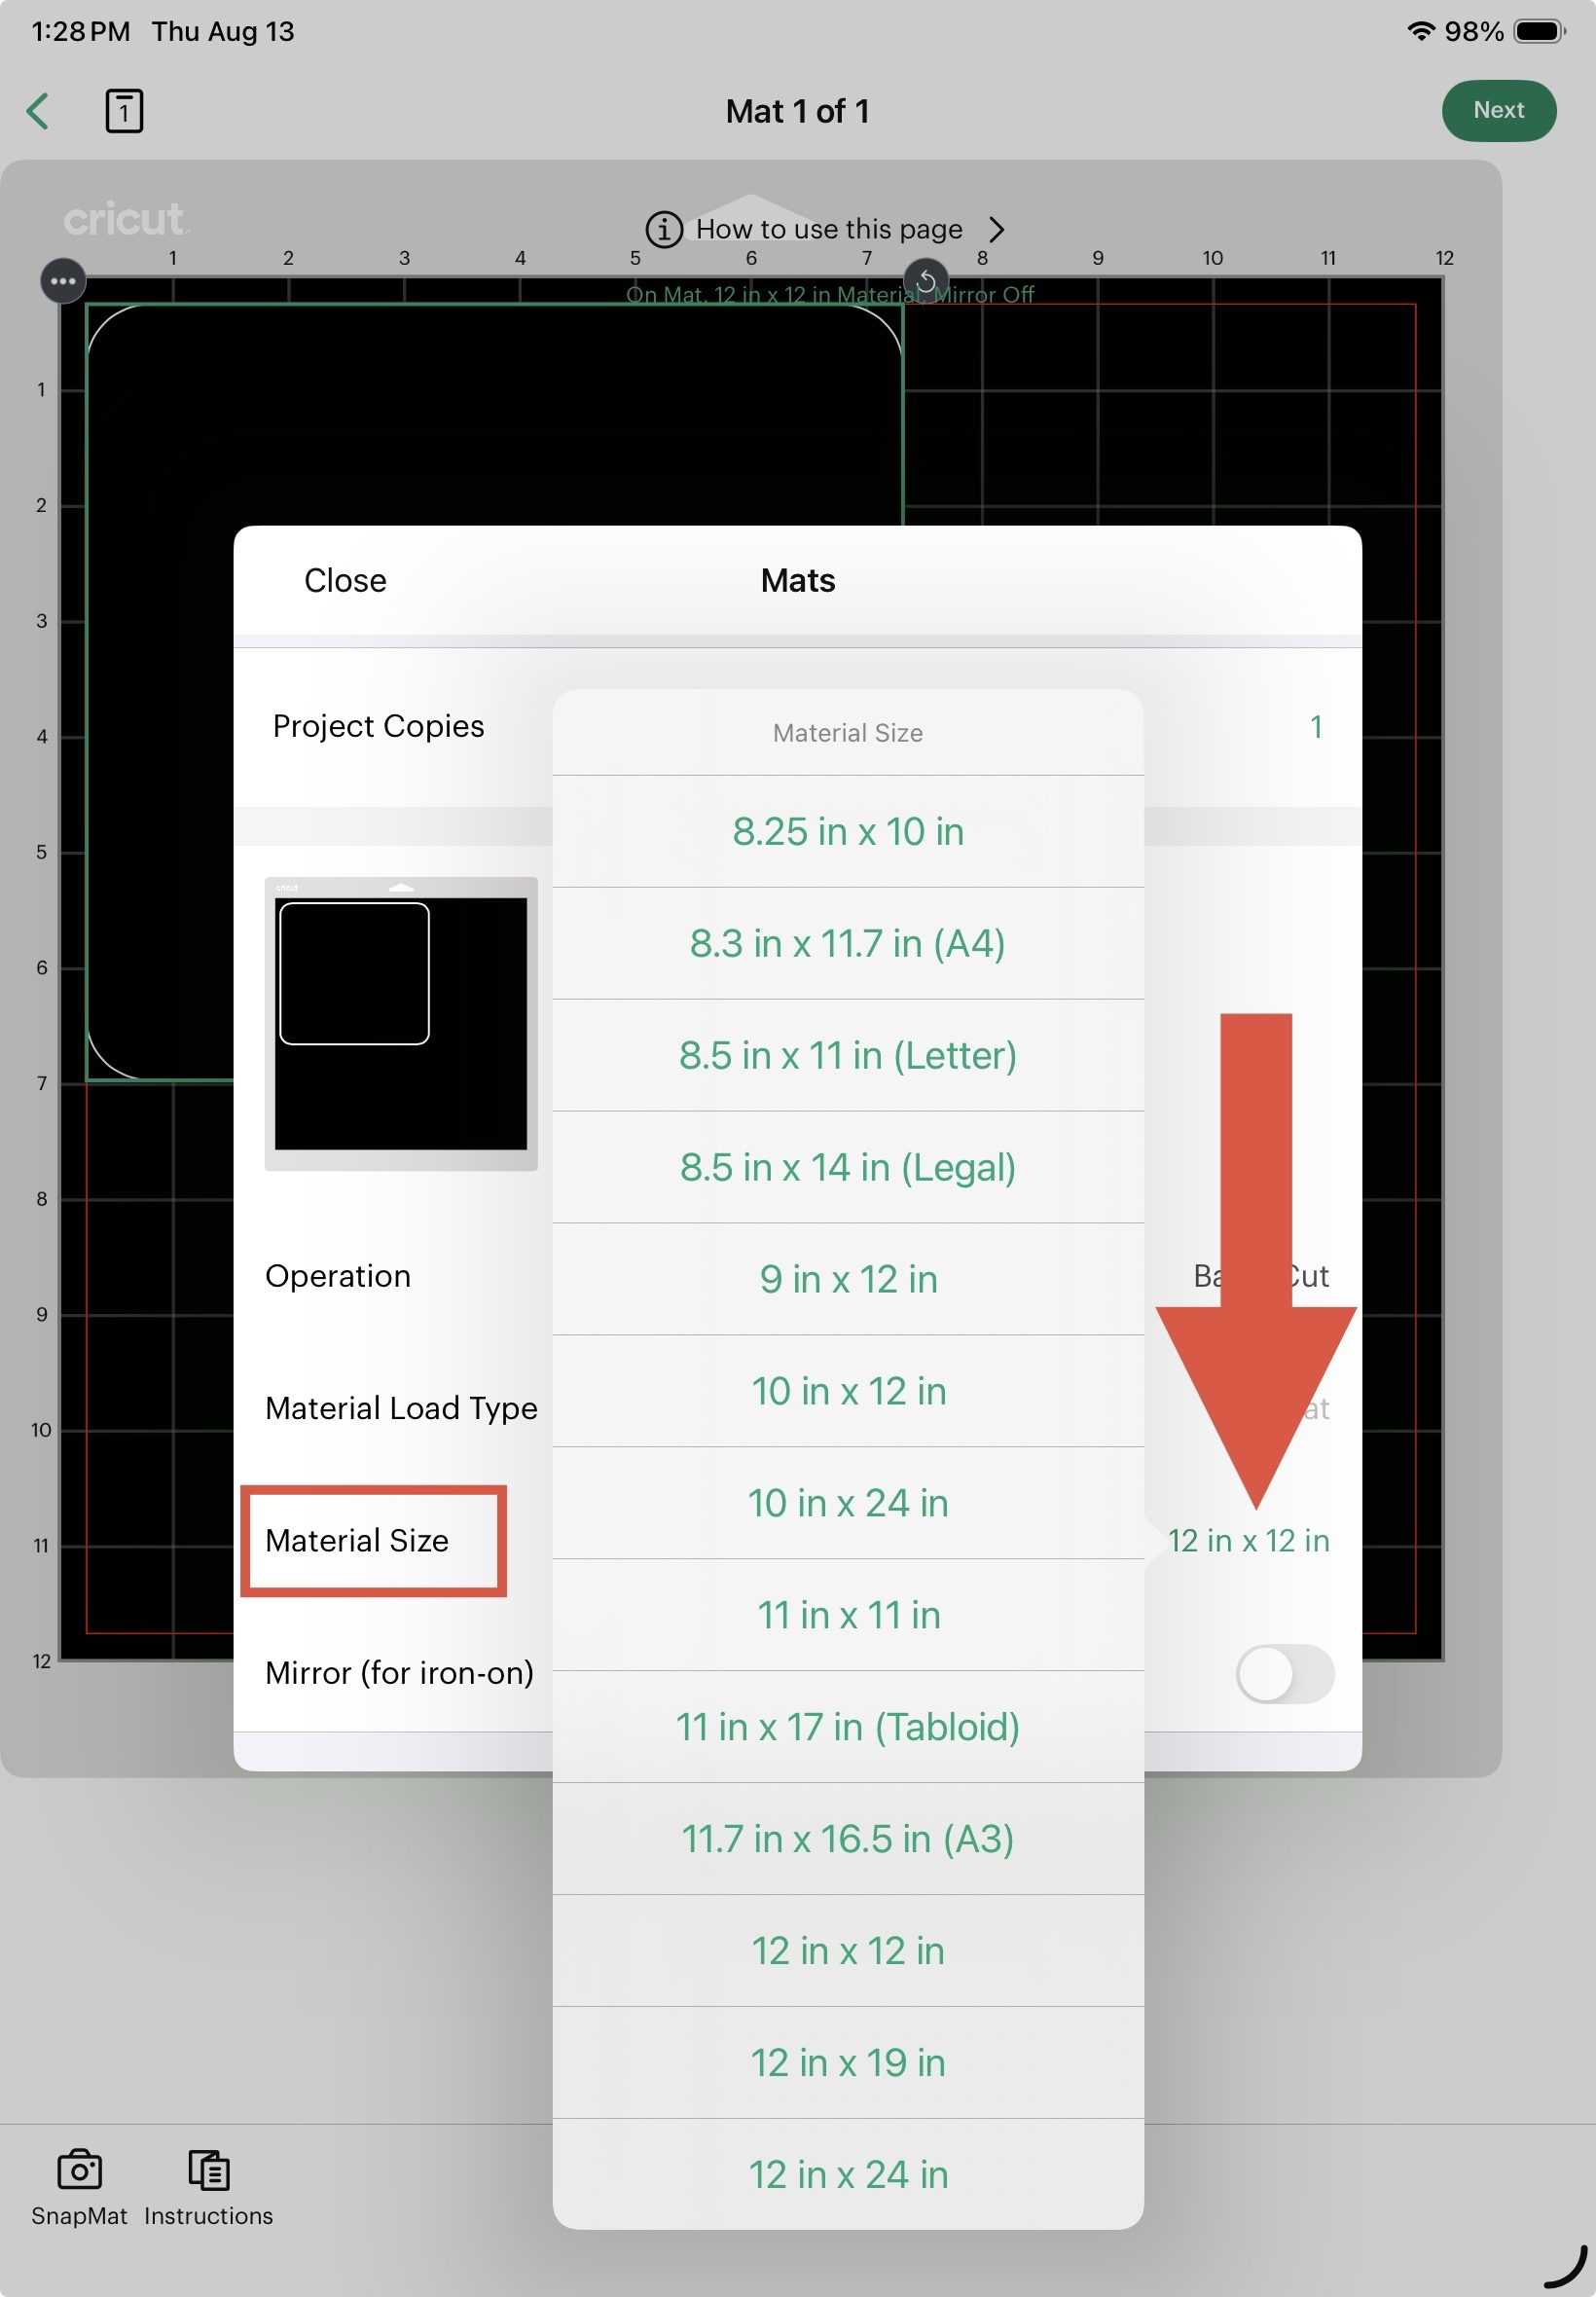1596x2297 pixels.
Task: Tap the Material Load Type row
Action: (x=401, y=1408)
